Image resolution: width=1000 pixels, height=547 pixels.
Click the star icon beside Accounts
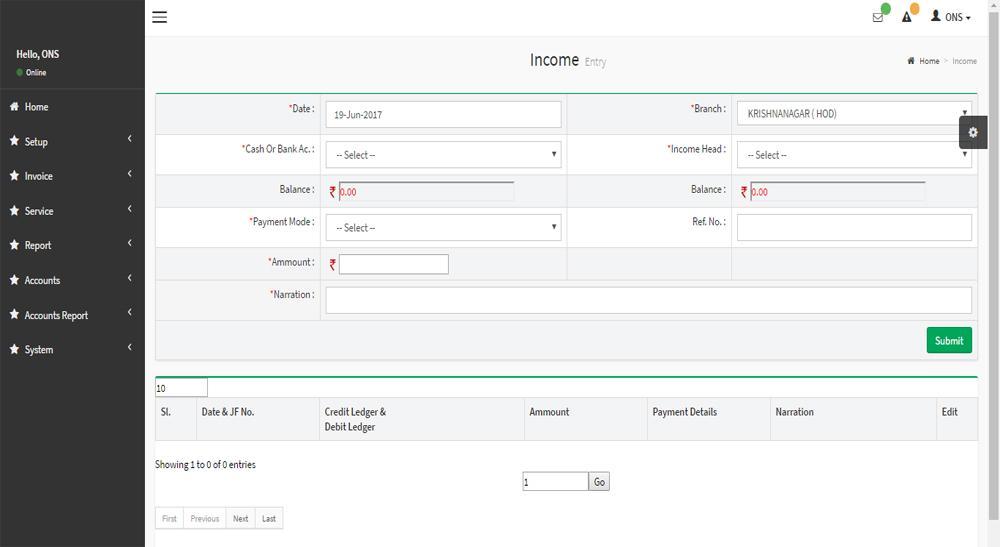click(x=14, y=280)
